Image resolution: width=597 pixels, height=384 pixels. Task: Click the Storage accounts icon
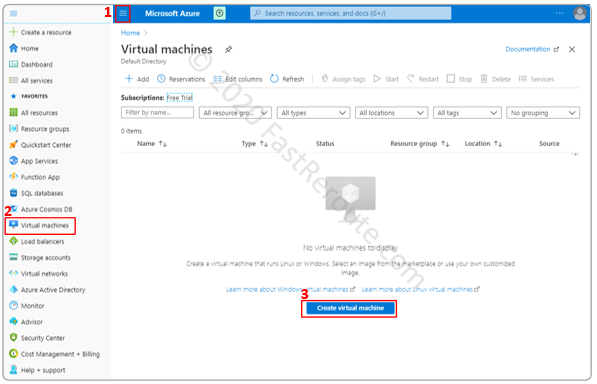point(13,257)
